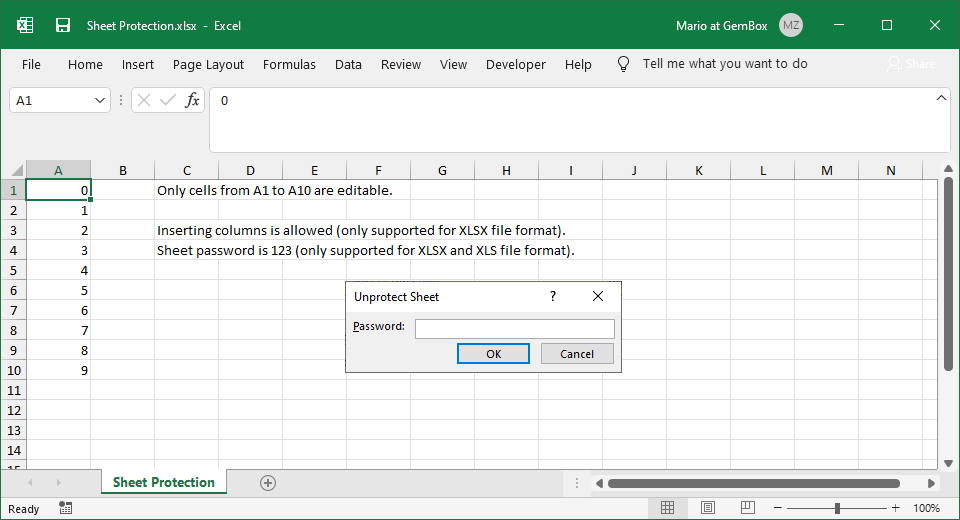Expand the formula bar chevron
This screenshot has width=960, height=520.
click(941, 98)
